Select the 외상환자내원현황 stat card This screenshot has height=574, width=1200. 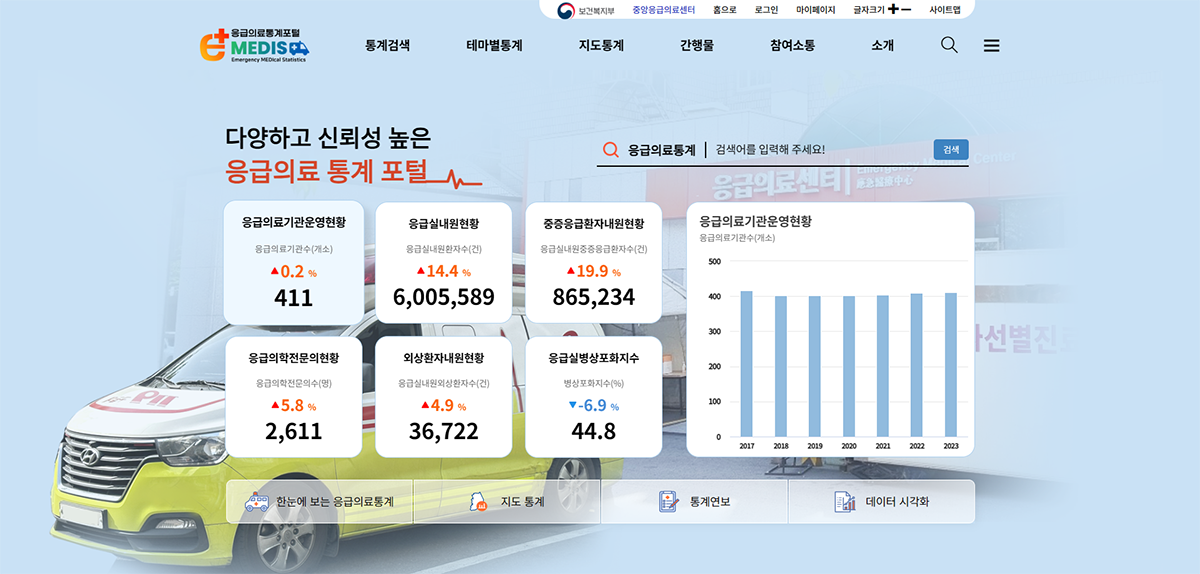pyautogui.click(x=443, y=397)
